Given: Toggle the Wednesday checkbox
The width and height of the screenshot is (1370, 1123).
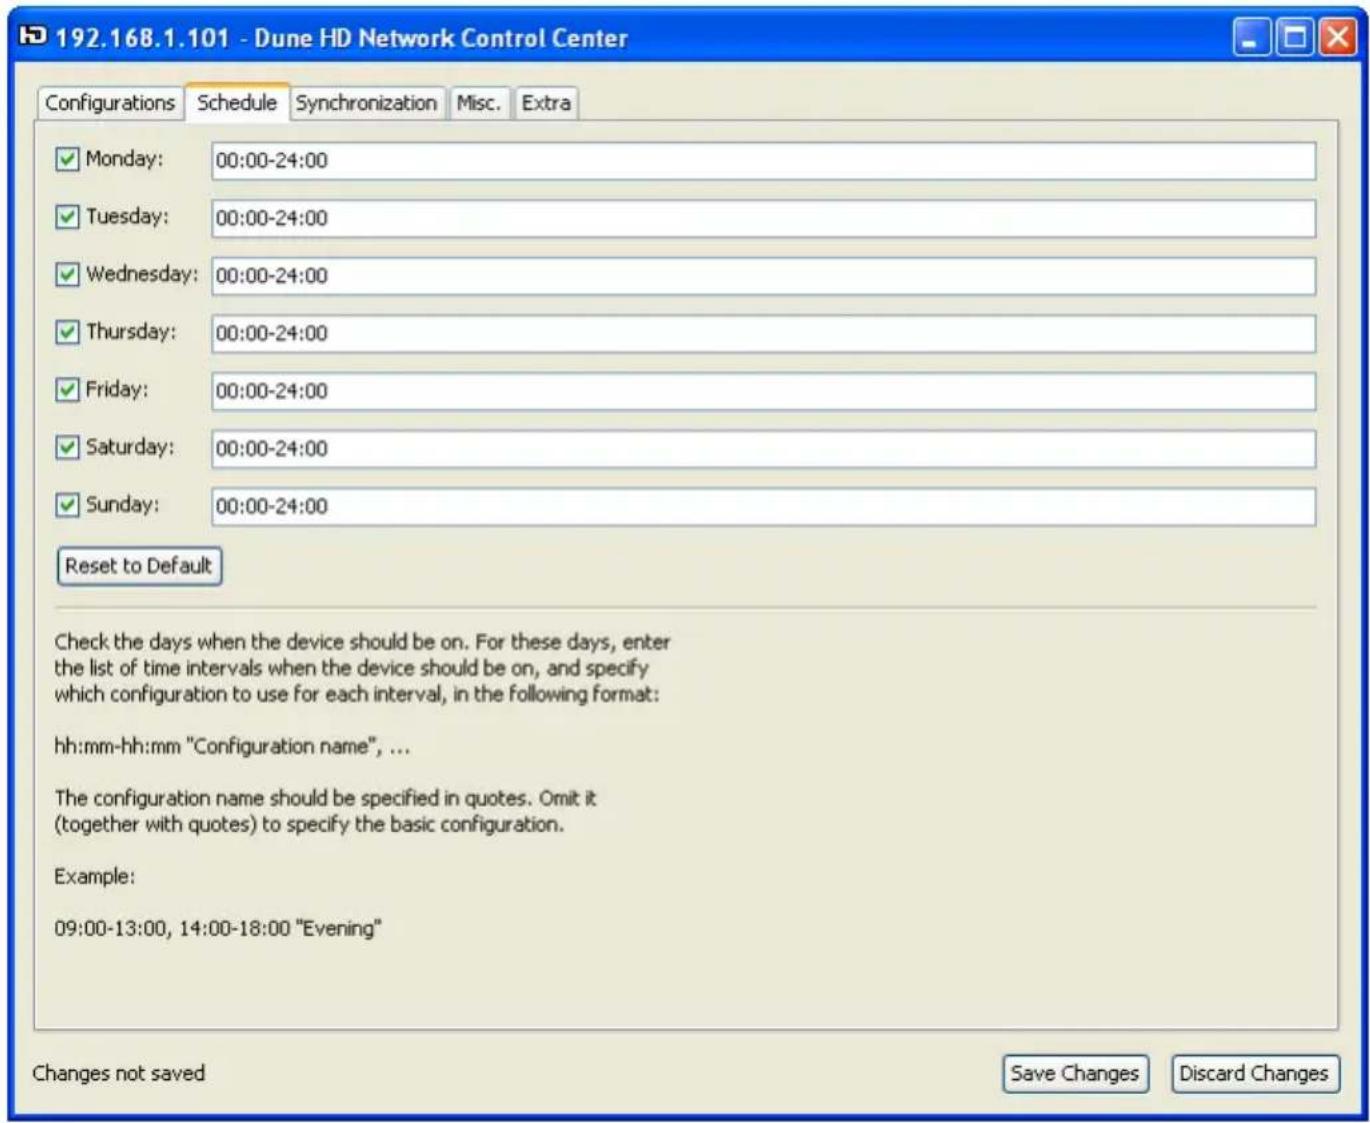Looking at the screenshot, I should click(67, 274).
